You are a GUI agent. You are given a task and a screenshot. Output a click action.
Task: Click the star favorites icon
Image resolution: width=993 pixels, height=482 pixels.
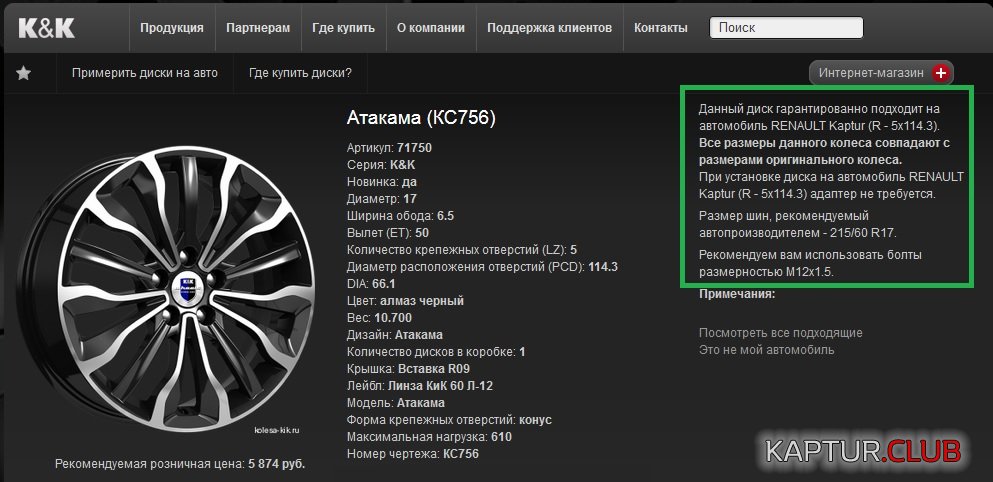coord(23,73)
